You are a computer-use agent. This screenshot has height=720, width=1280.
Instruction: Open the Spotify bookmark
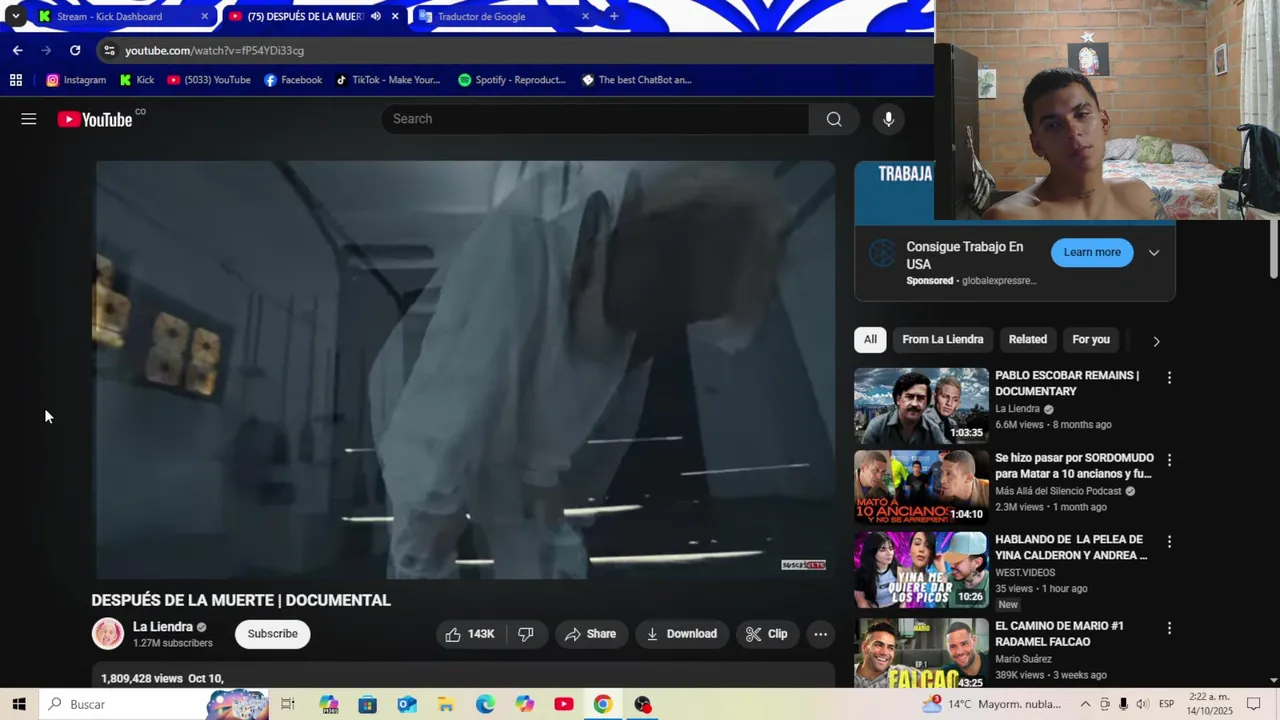click(x=512, y=80)
